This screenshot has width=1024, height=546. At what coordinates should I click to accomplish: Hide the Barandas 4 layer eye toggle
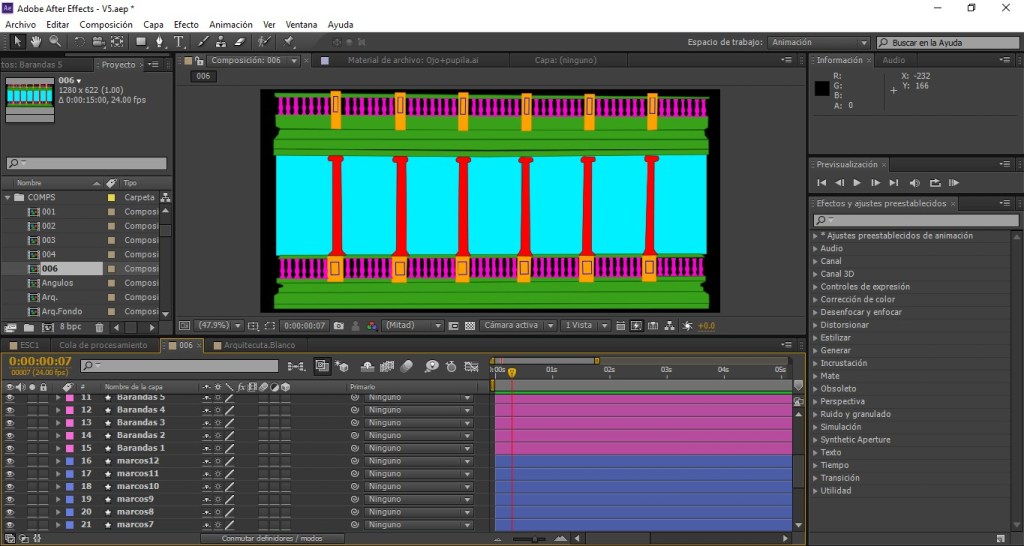10,410
